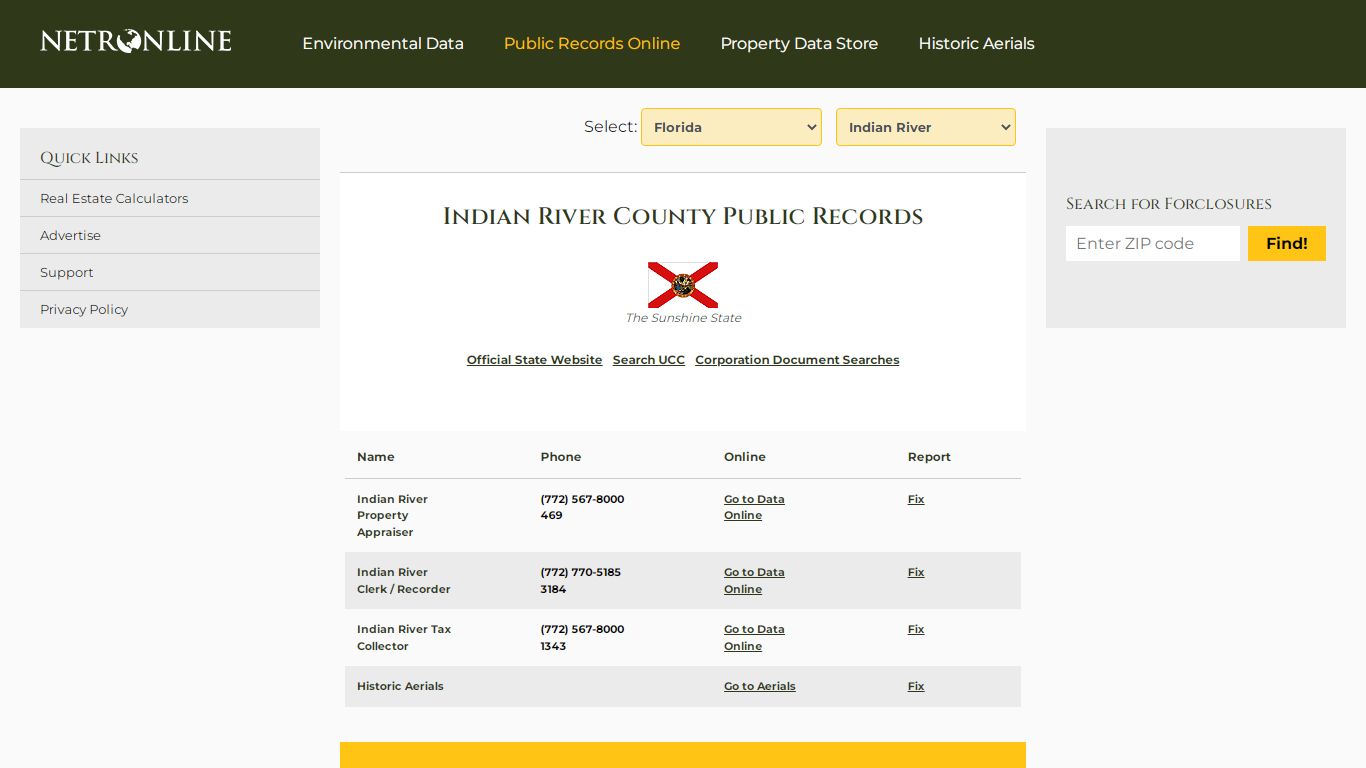Click the Report column header

[x=929, y=457]
